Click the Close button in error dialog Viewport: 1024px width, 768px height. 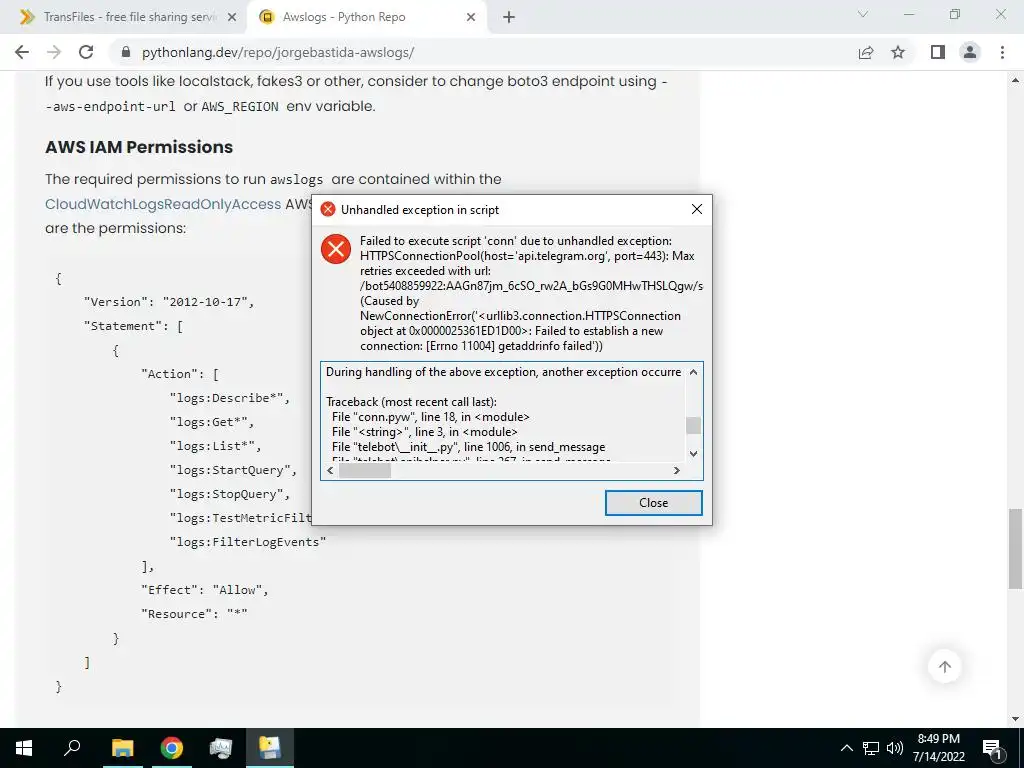click(654, 503)
